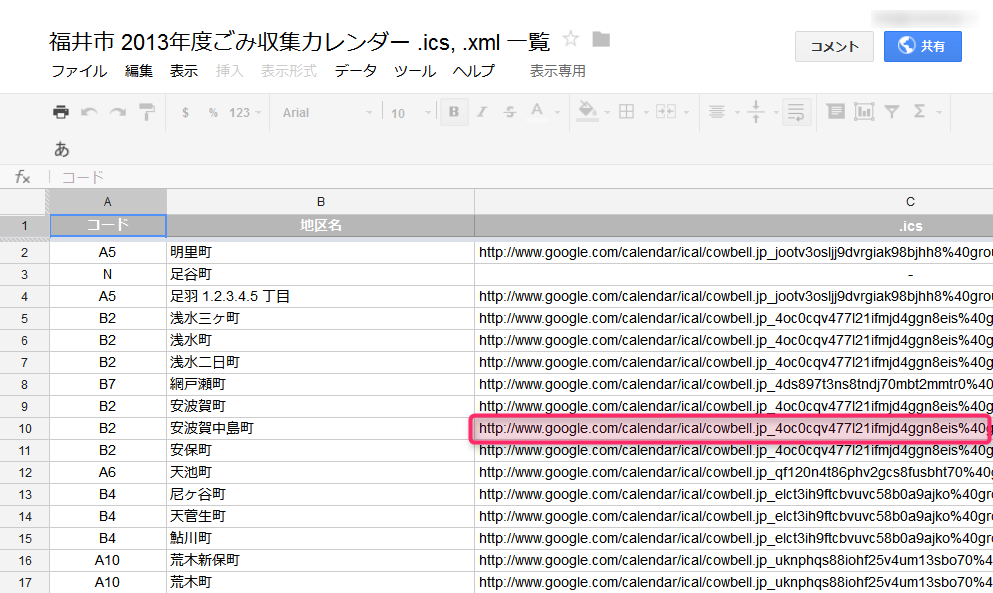Select the 明里町 cell
Screen dimensions: 993x593
click(x=320, y=253)
